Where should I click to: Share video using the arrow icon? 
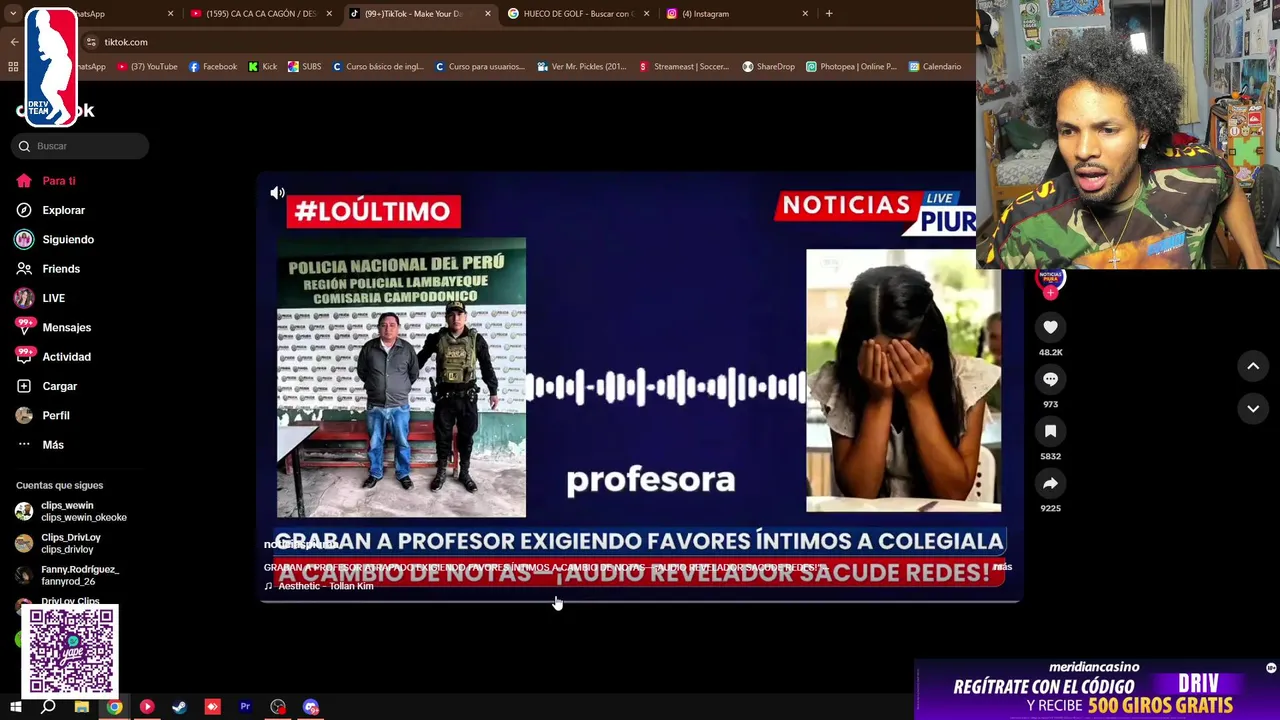[x=1050, y=483]
